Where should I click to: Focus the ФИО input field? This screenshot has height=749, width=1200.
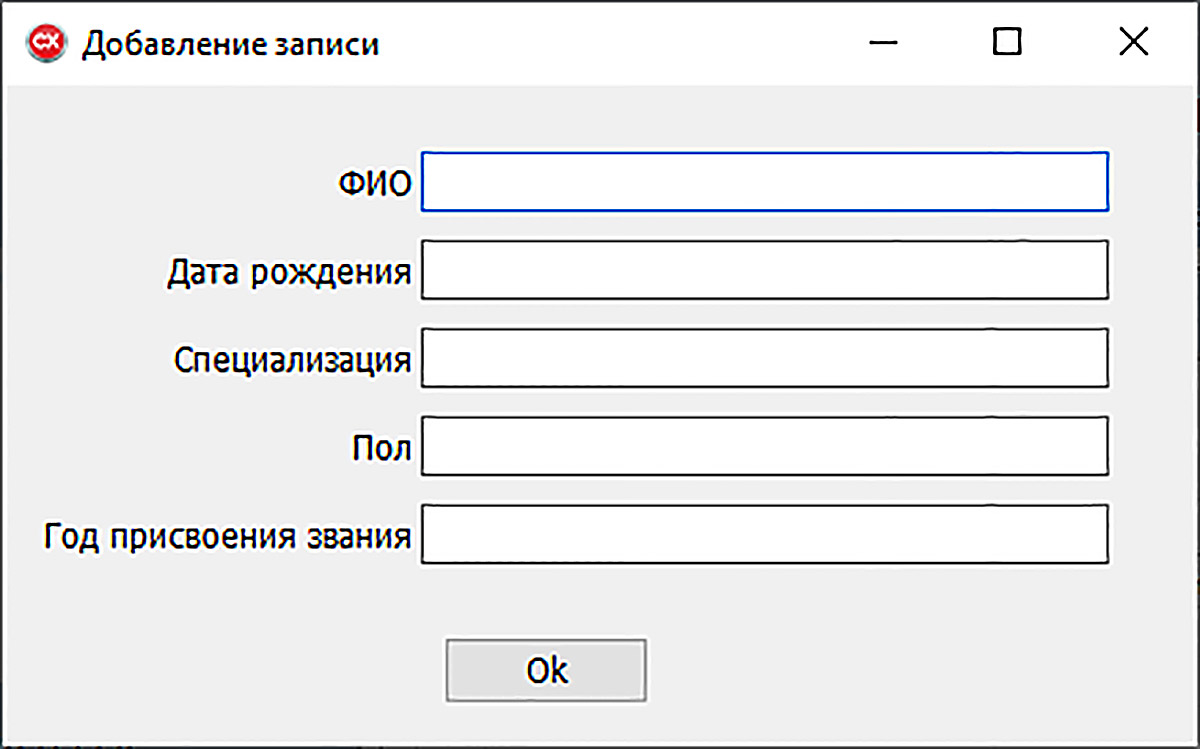click(x=765, y=182)
